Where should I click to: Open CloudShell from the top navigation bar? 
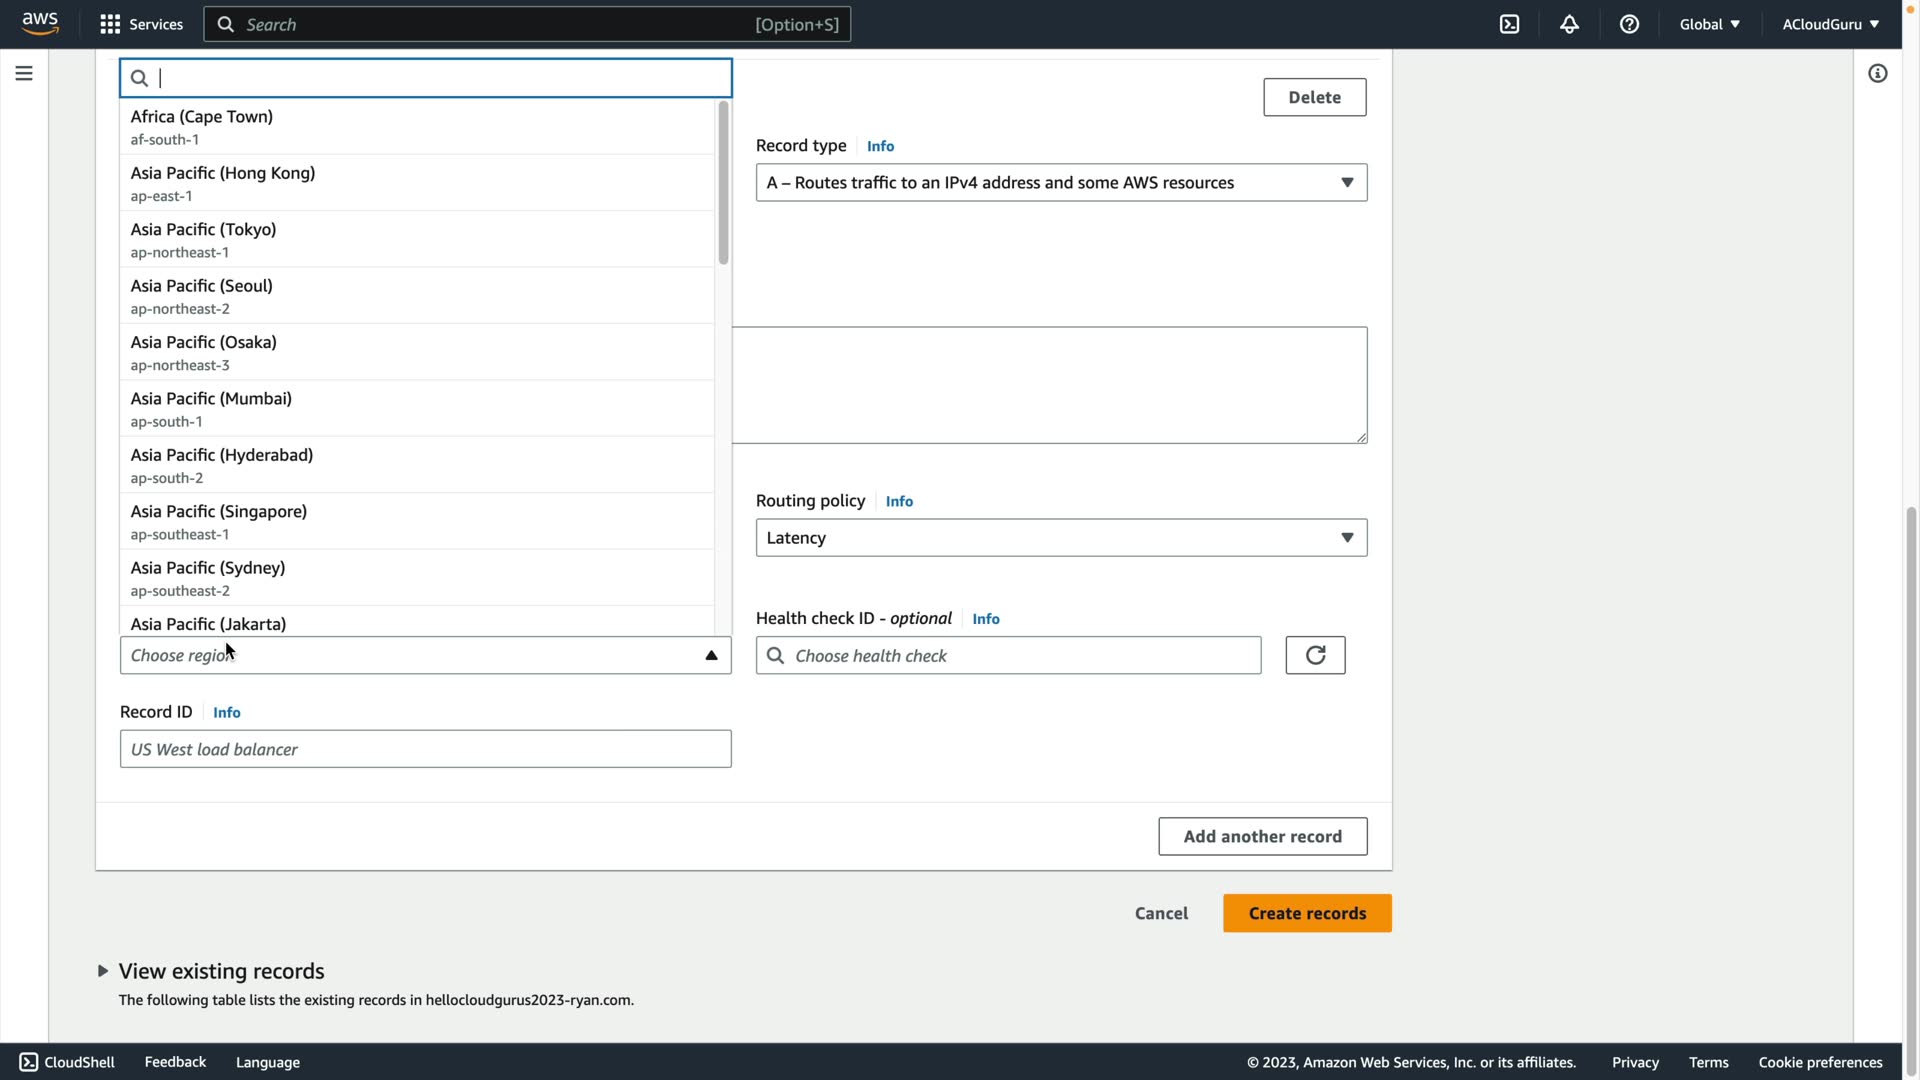(x=1509, y=24)
